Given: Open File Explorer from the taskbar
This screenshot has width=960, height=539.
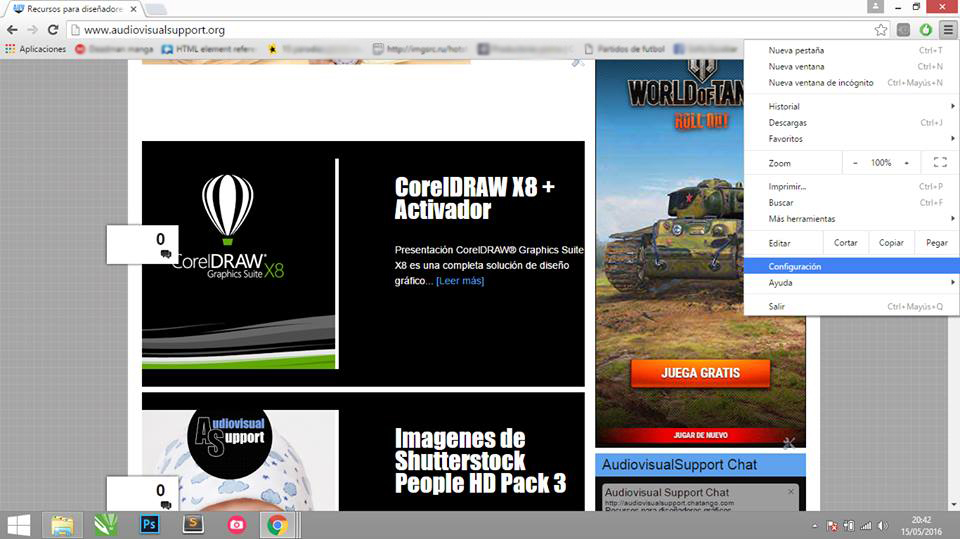Looking at the screenshot, I should click(x=62, y=526).
